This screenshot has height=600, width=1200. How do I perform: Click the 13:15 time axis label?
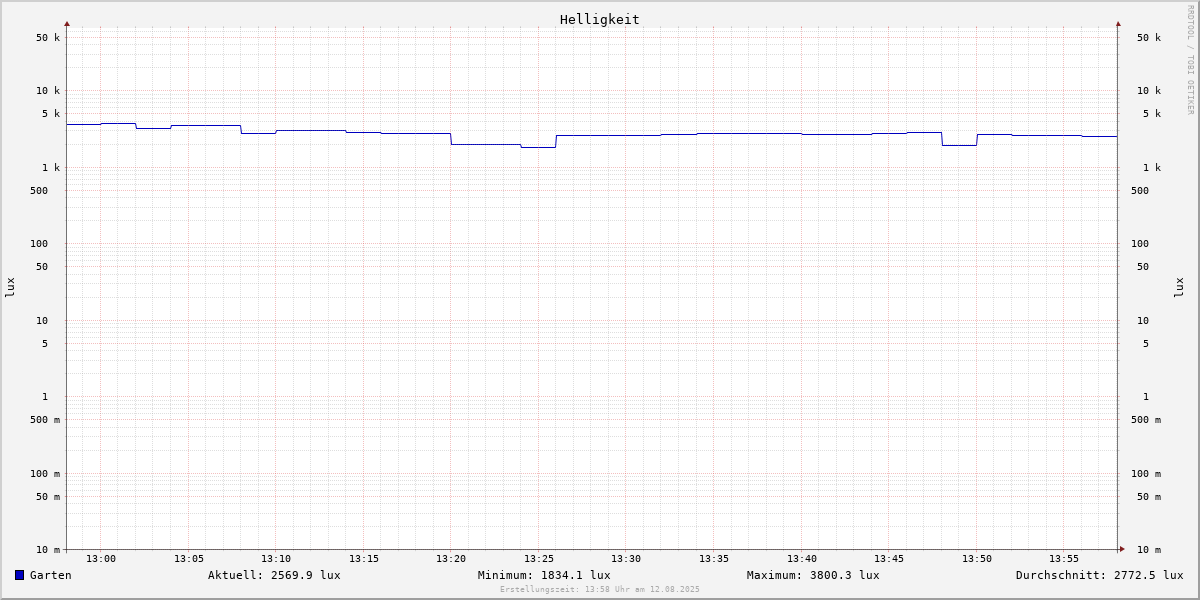[364, 559]
